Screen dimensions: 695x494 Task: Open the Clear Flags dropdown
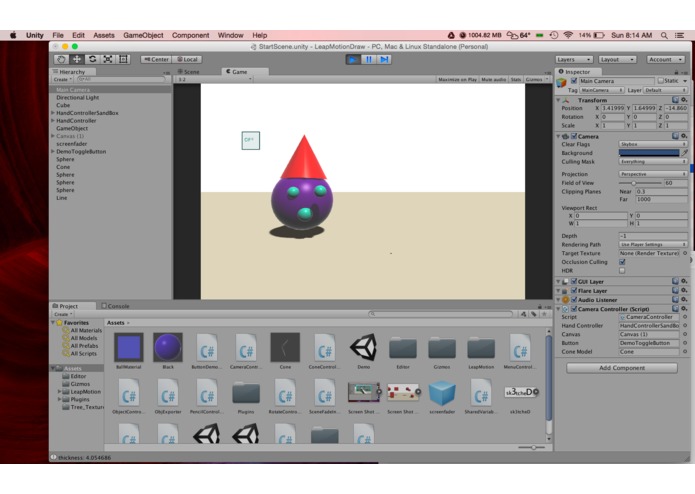(x=653, y=144)
